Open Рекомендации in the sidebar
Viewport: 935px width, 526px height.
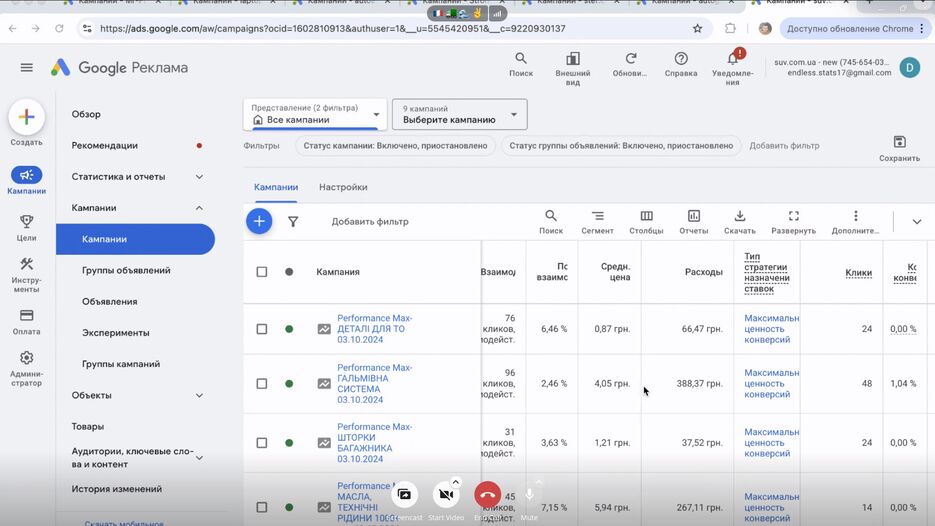[x=104, y=146]
